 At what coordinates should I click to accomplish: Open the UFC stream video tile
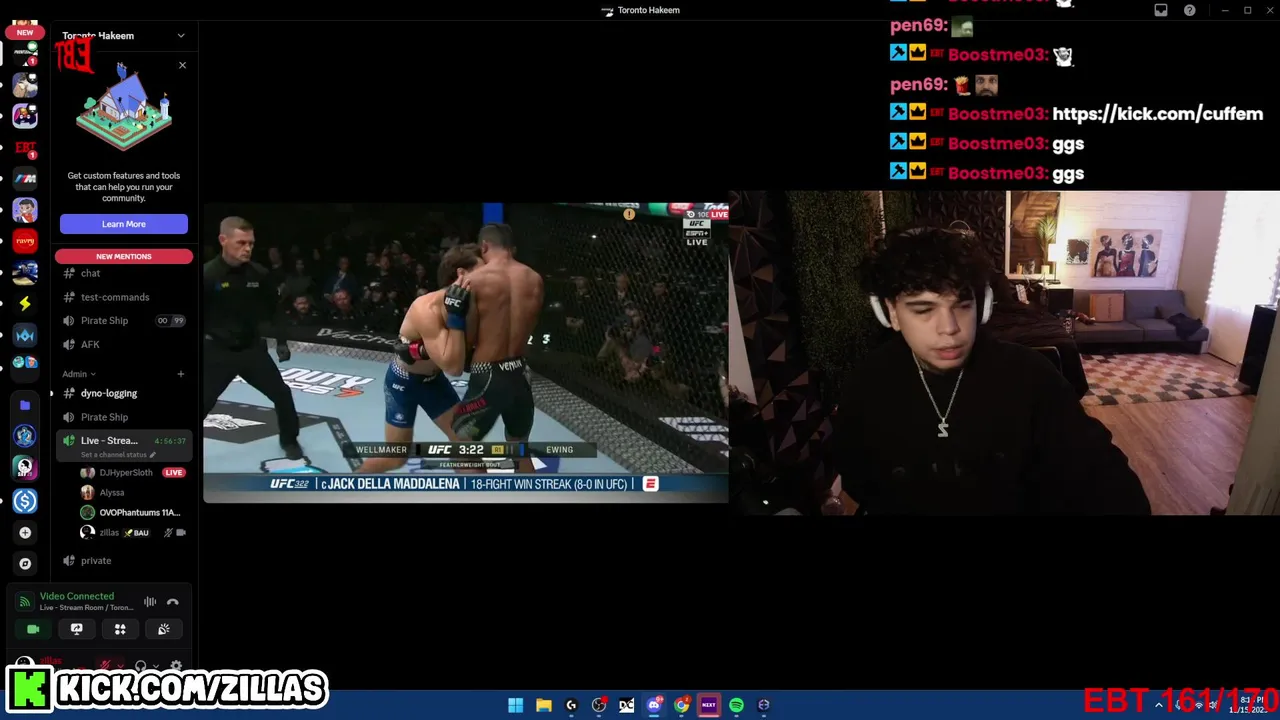466,353
